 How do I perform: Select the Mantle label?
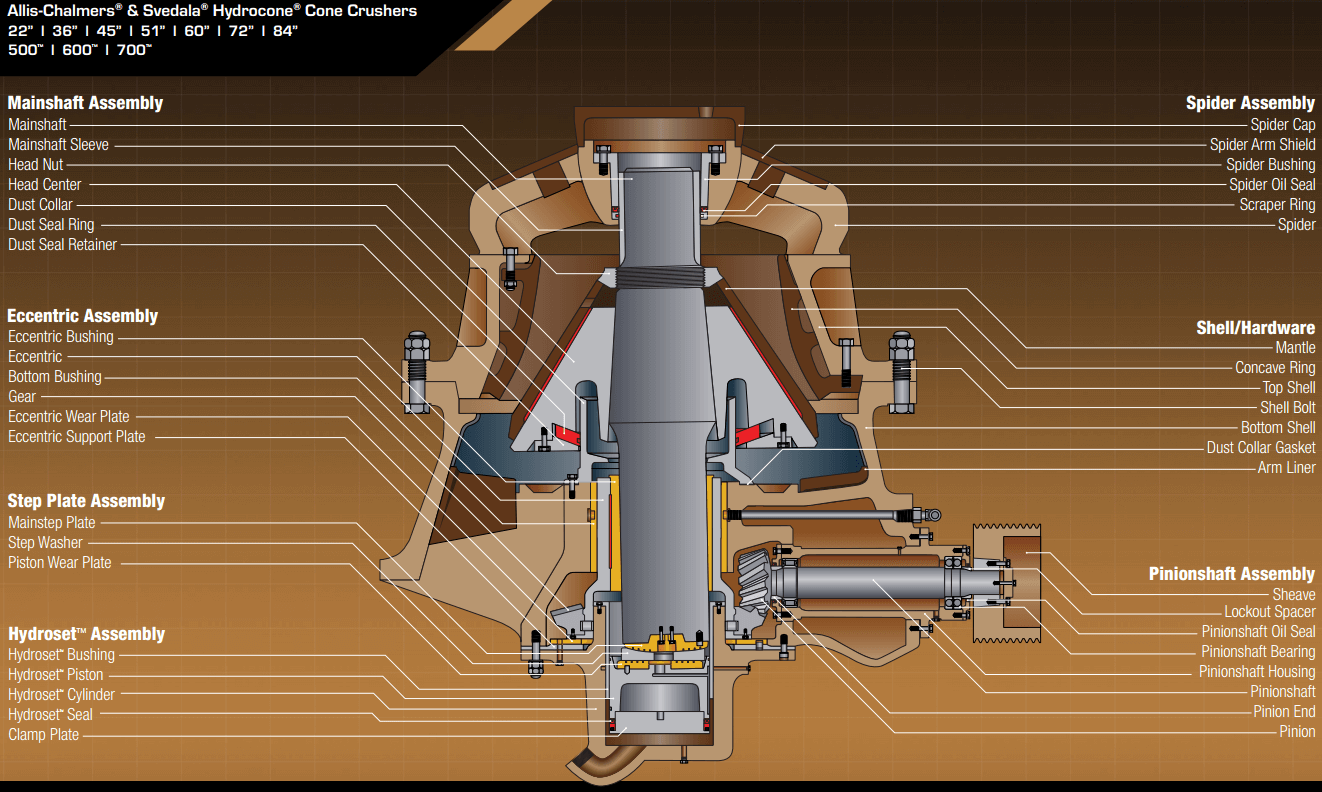(1295, 348)
